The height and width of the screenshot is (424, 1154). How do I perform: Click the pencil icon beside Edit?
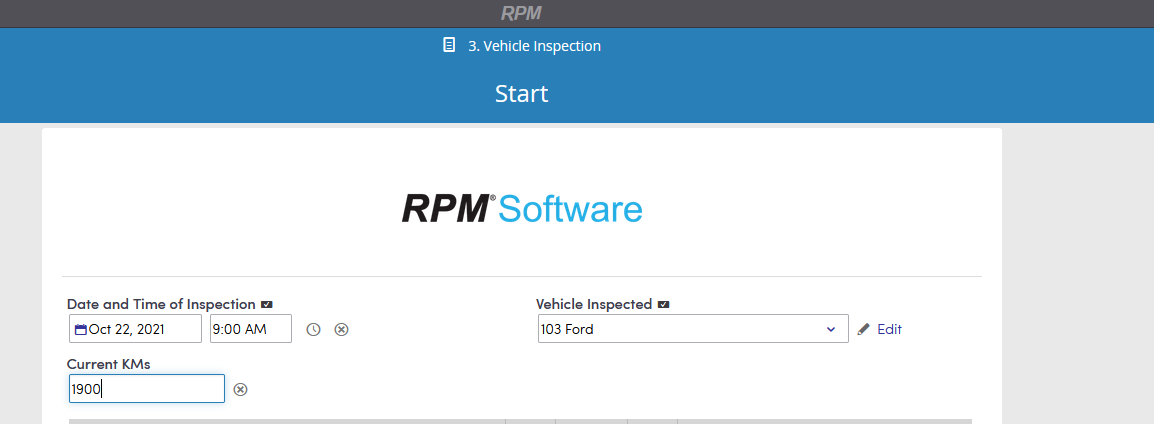point(863,329)
